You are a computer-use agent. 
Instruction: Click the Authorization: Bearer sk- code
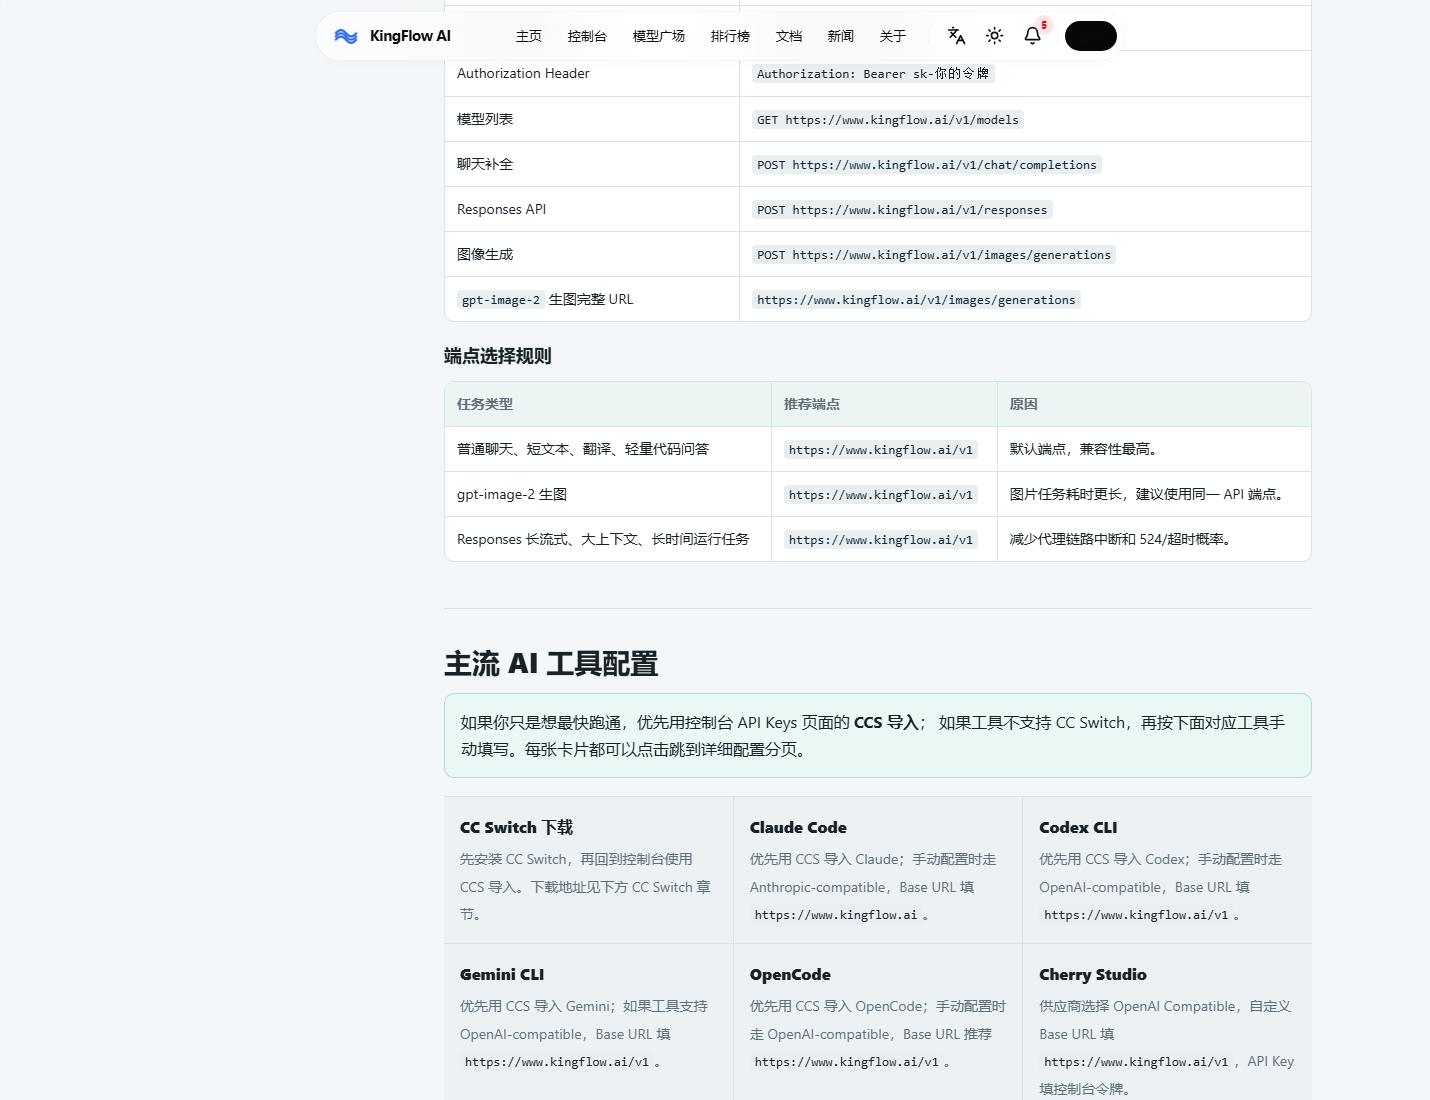click(x=873, y=74)
